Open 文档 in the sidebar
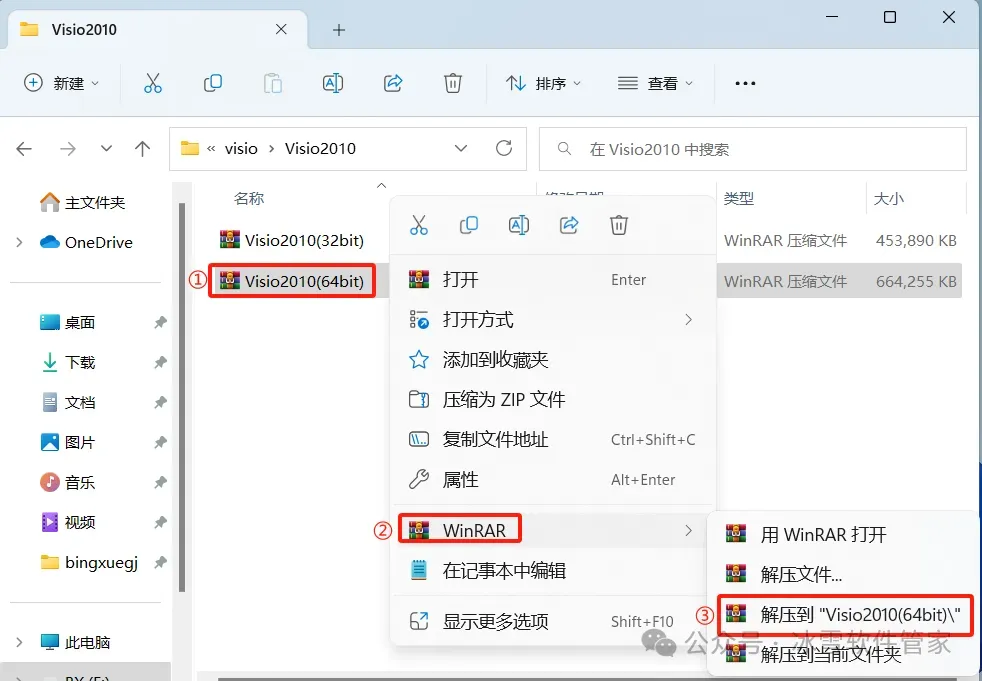982x681 pixels. [80, 402]
